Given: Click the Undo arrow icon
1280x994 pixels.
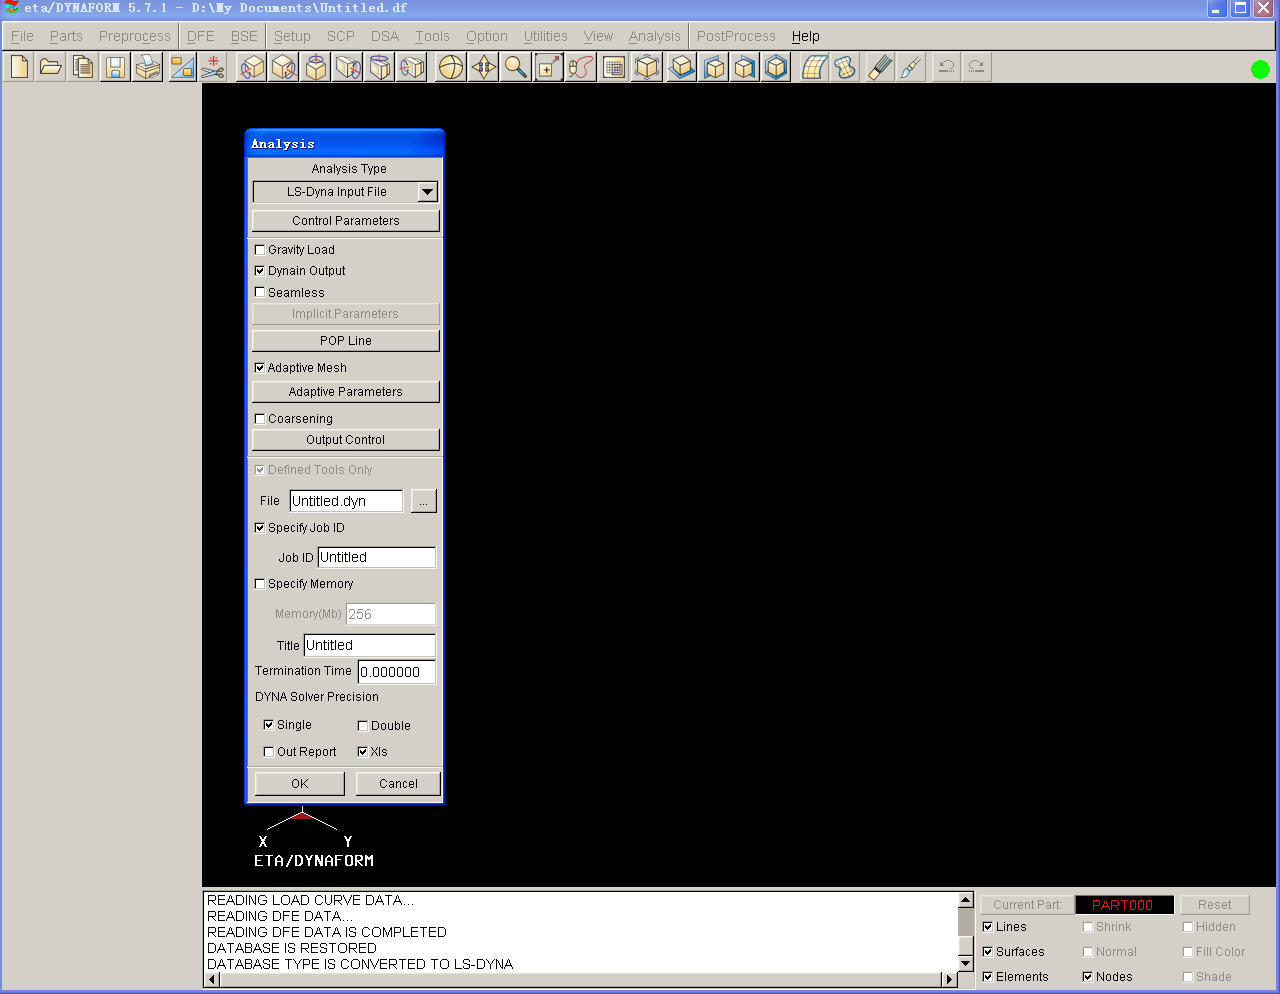Looking at the screenshot, I should (x=946, y=67).
